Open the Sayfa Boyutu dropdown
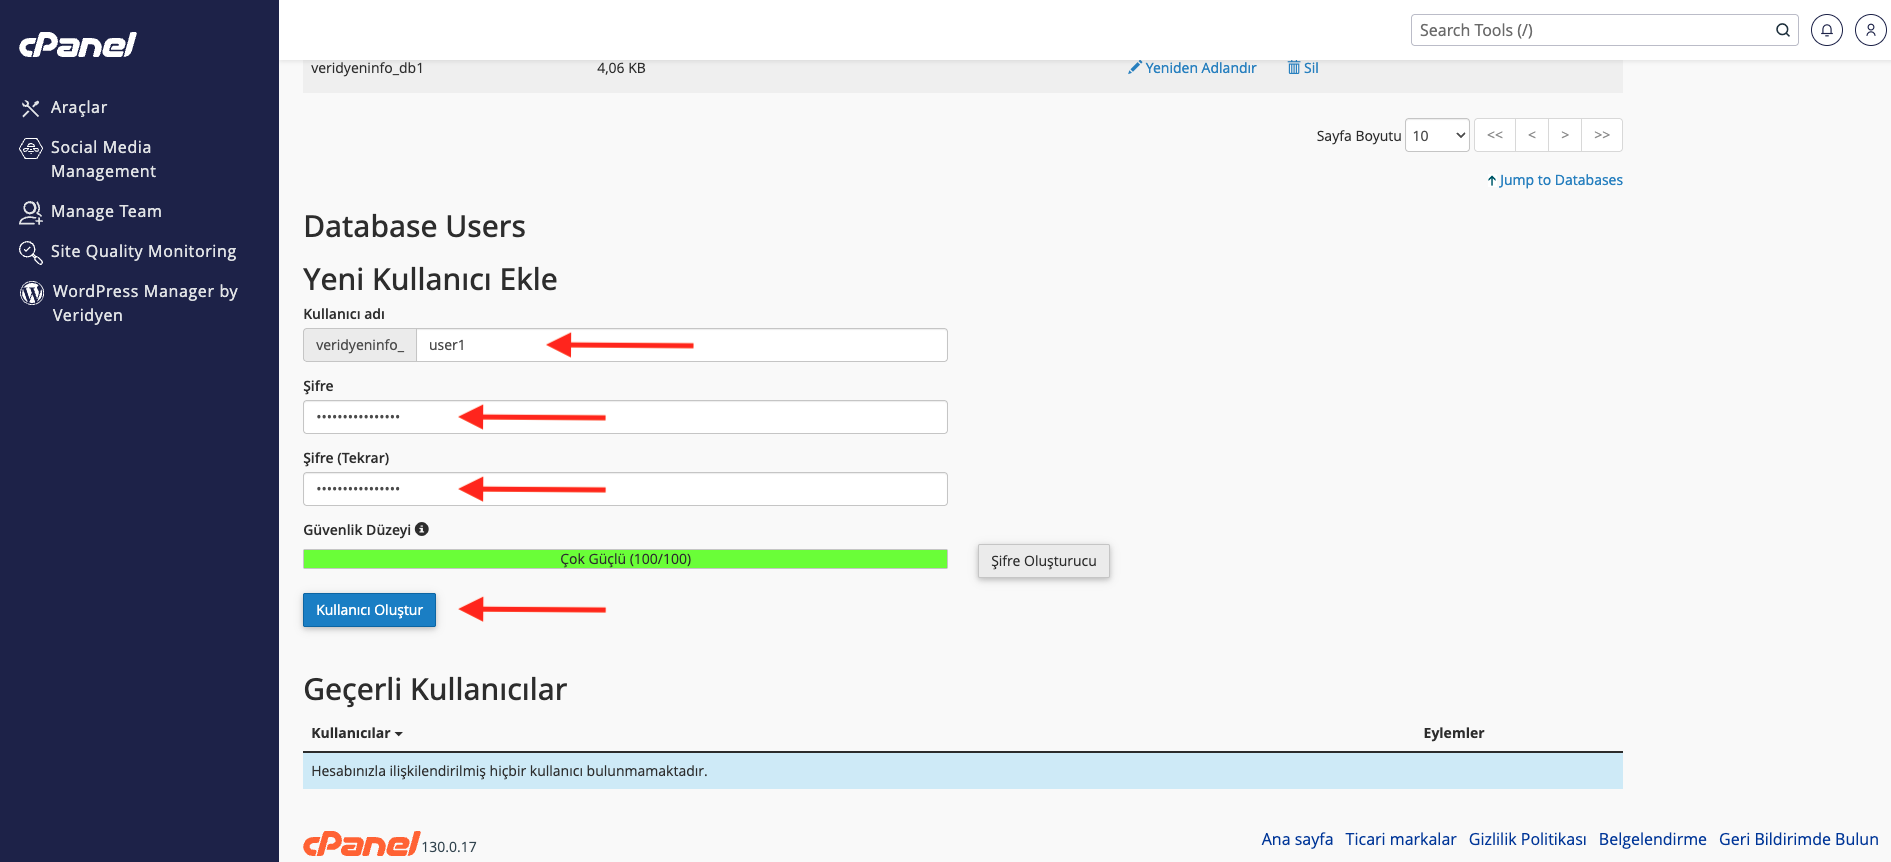 point(1437,135)
